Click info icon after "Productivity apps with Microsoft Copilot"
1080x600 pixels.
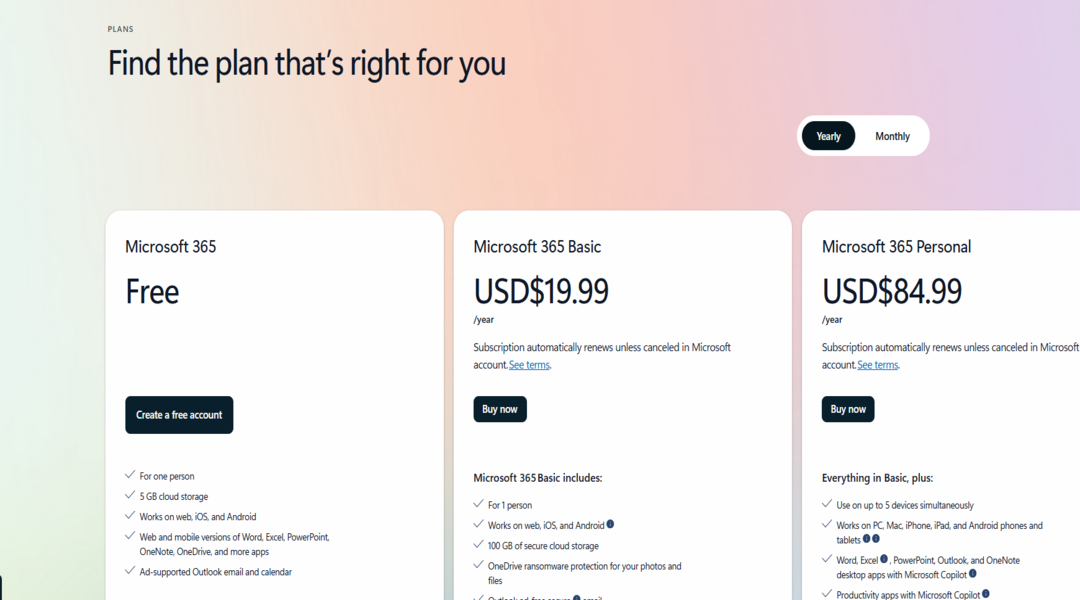[986, 594]
